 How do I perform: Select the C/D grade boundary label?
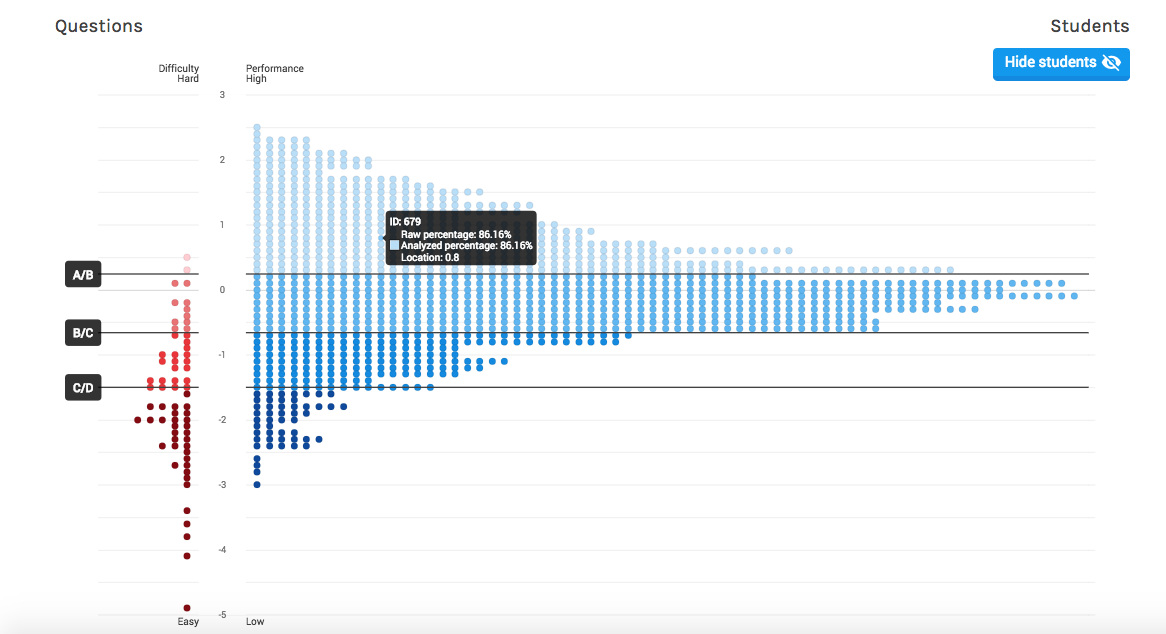(x=83, y=387)
